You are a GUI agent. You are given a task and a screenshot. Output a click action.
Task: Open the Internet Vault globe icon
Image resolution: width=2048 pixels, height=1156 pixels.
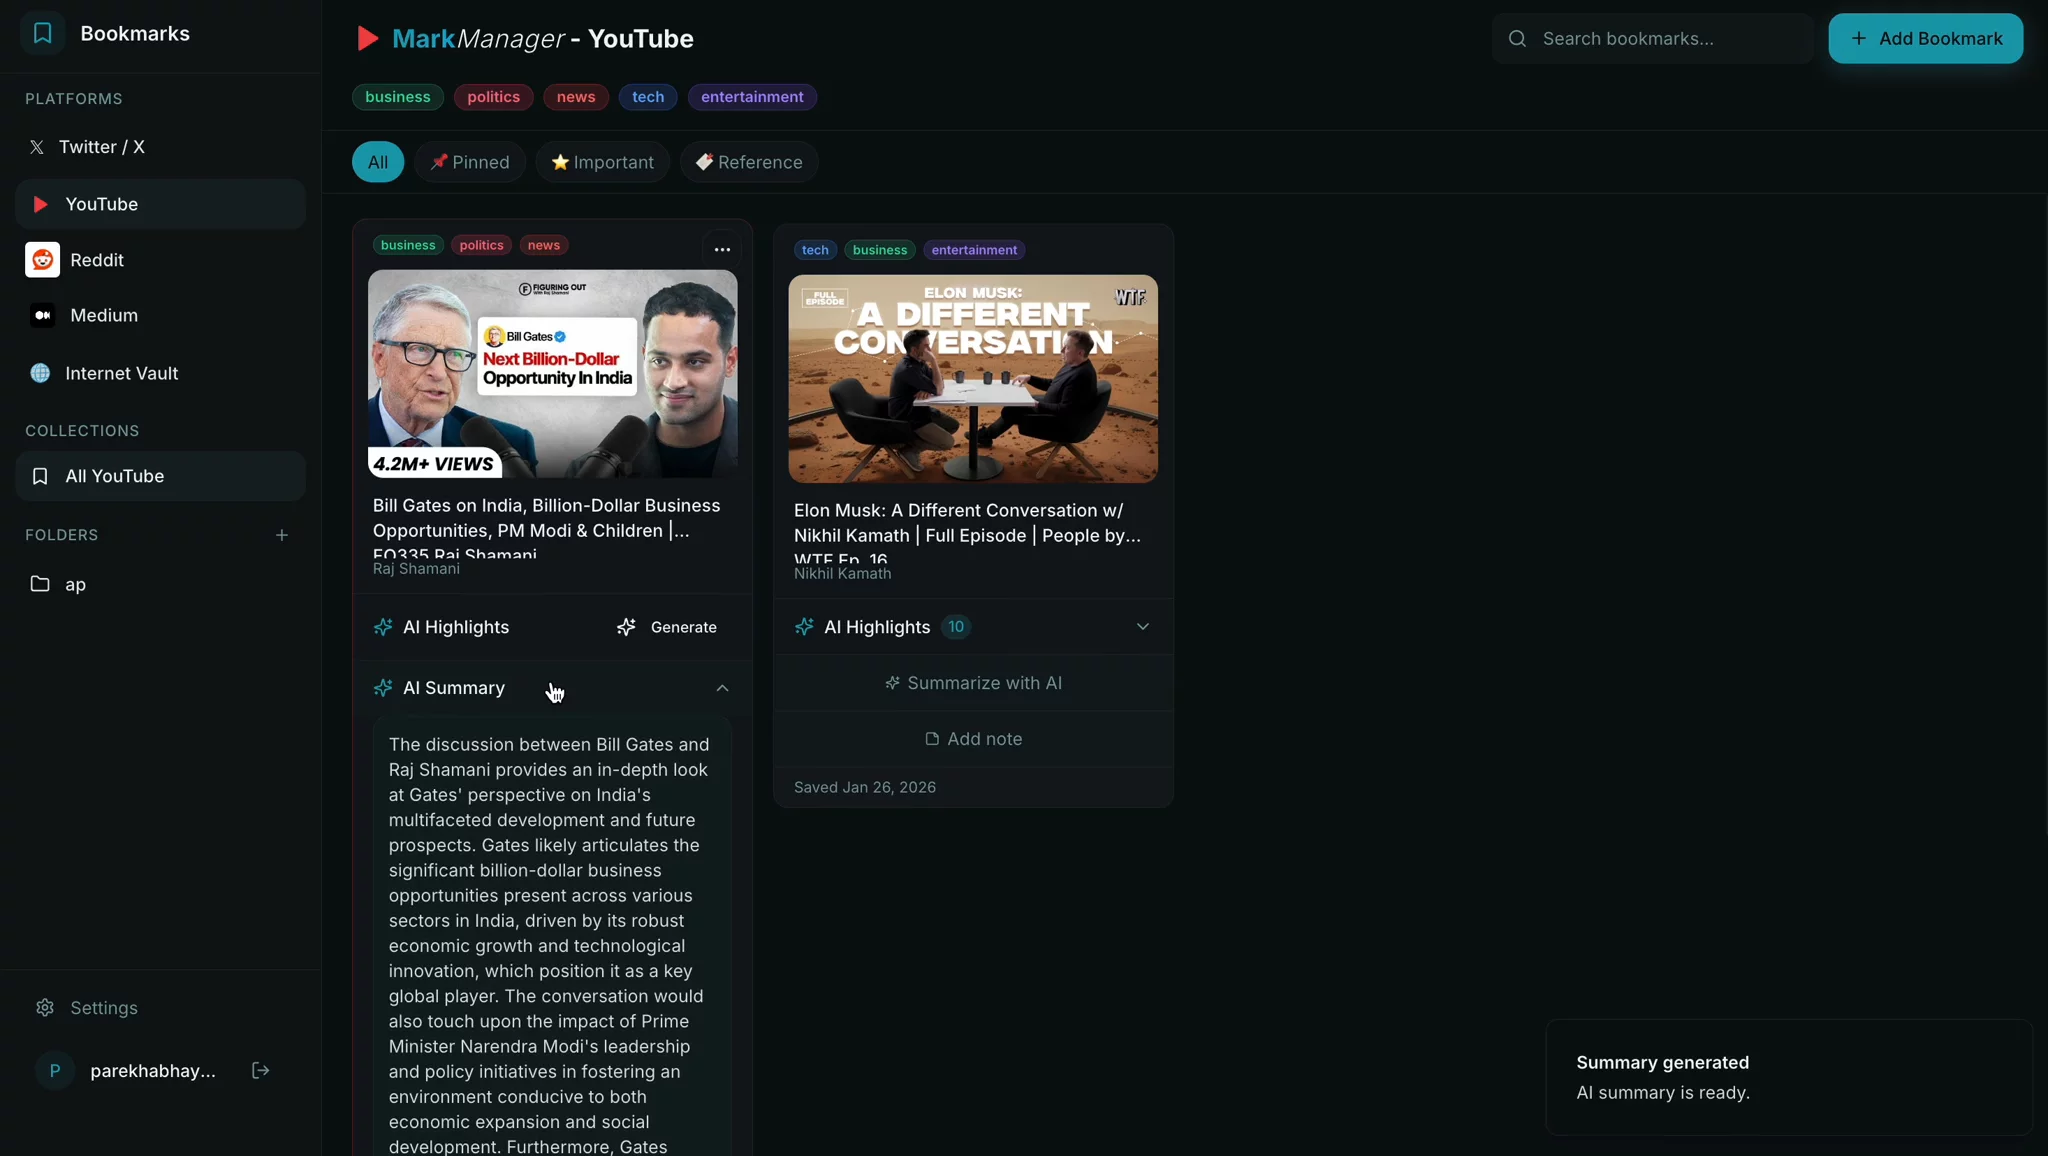pos(40,373)
